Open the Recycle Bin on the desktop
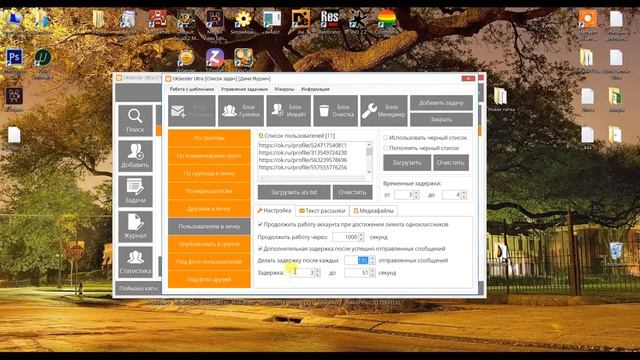This screenshot has height=360, width=640. click(616, 251)
